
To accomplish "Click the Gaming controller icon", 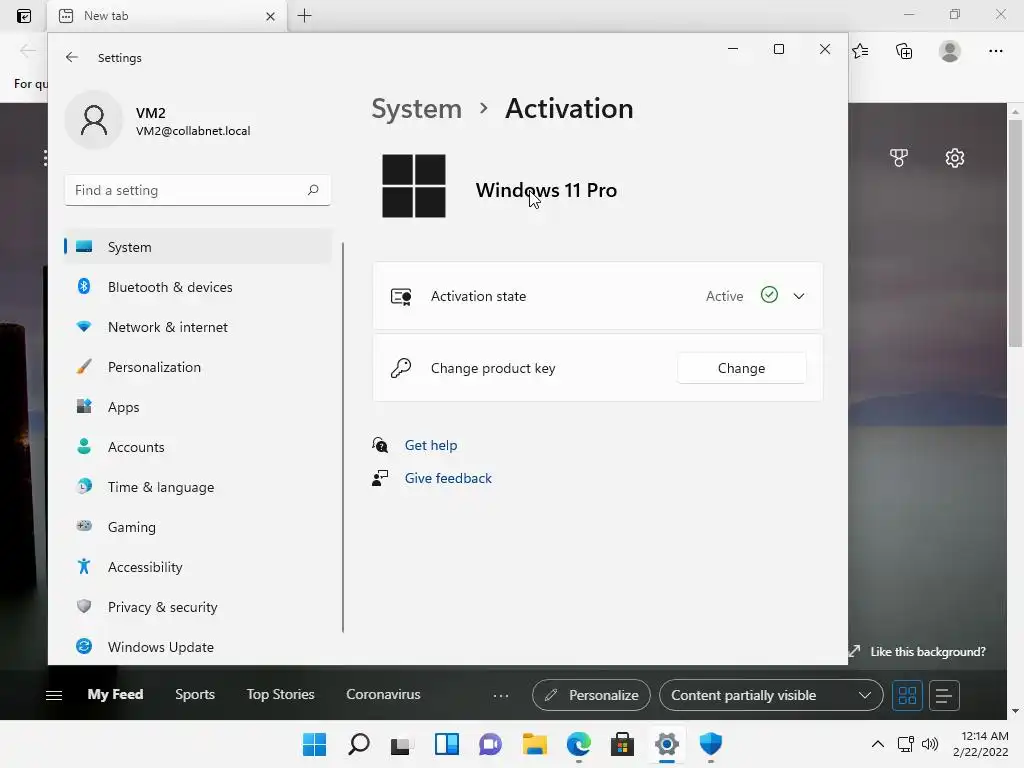I will pyautogui.click(x=84, y=526).
